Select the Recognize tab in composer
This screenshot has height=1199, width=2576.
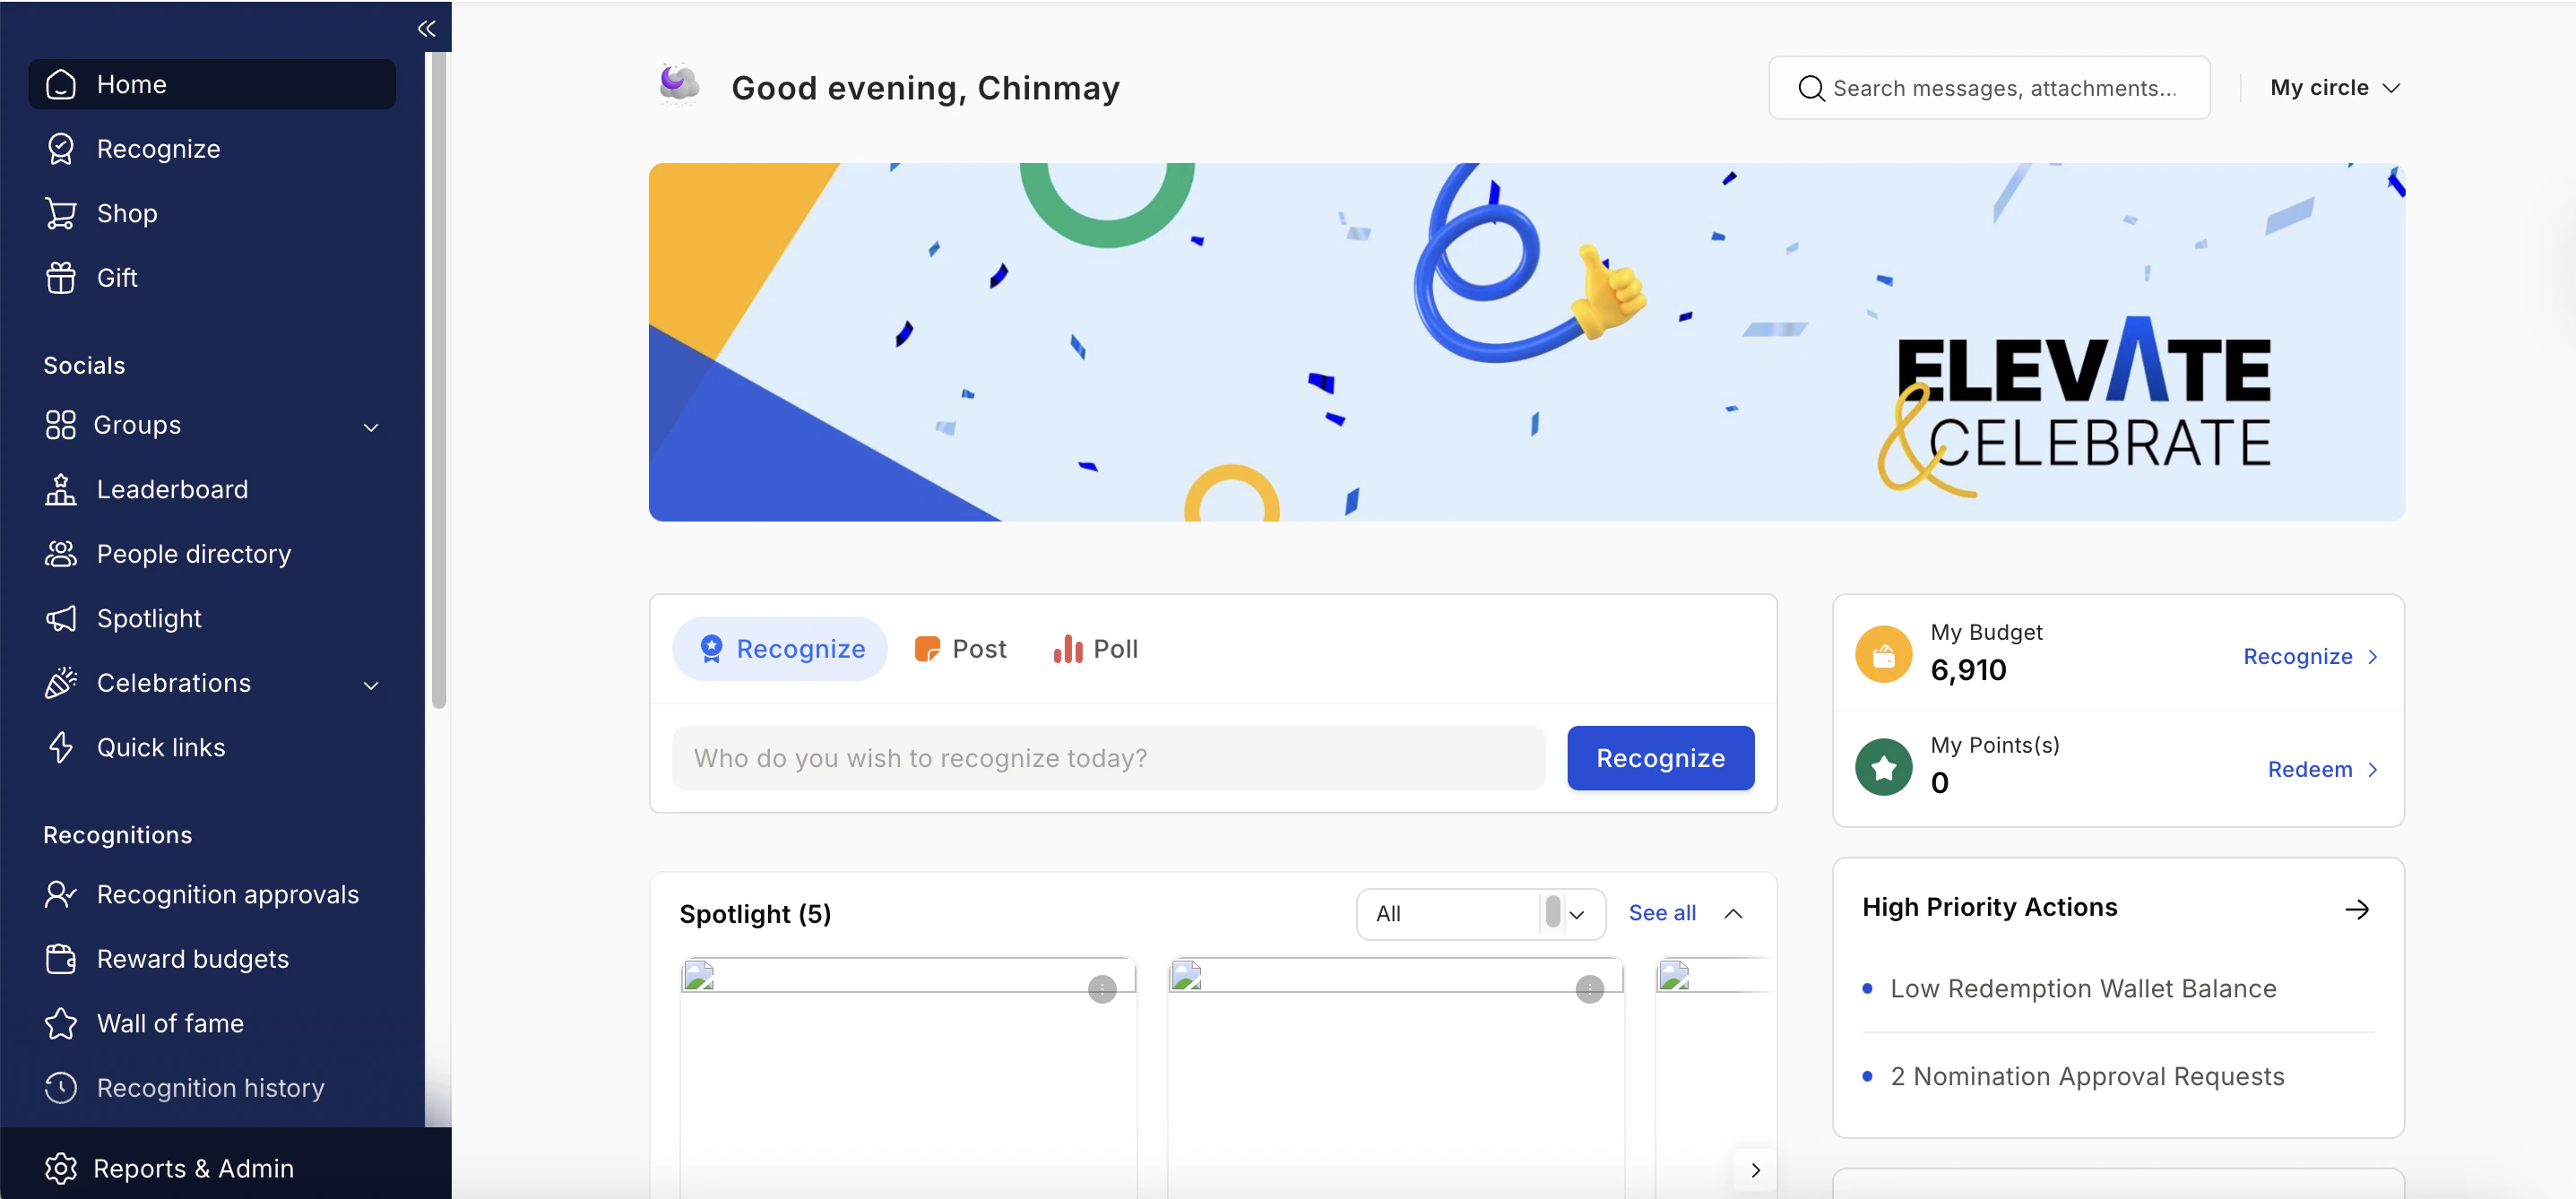(780, 649)
